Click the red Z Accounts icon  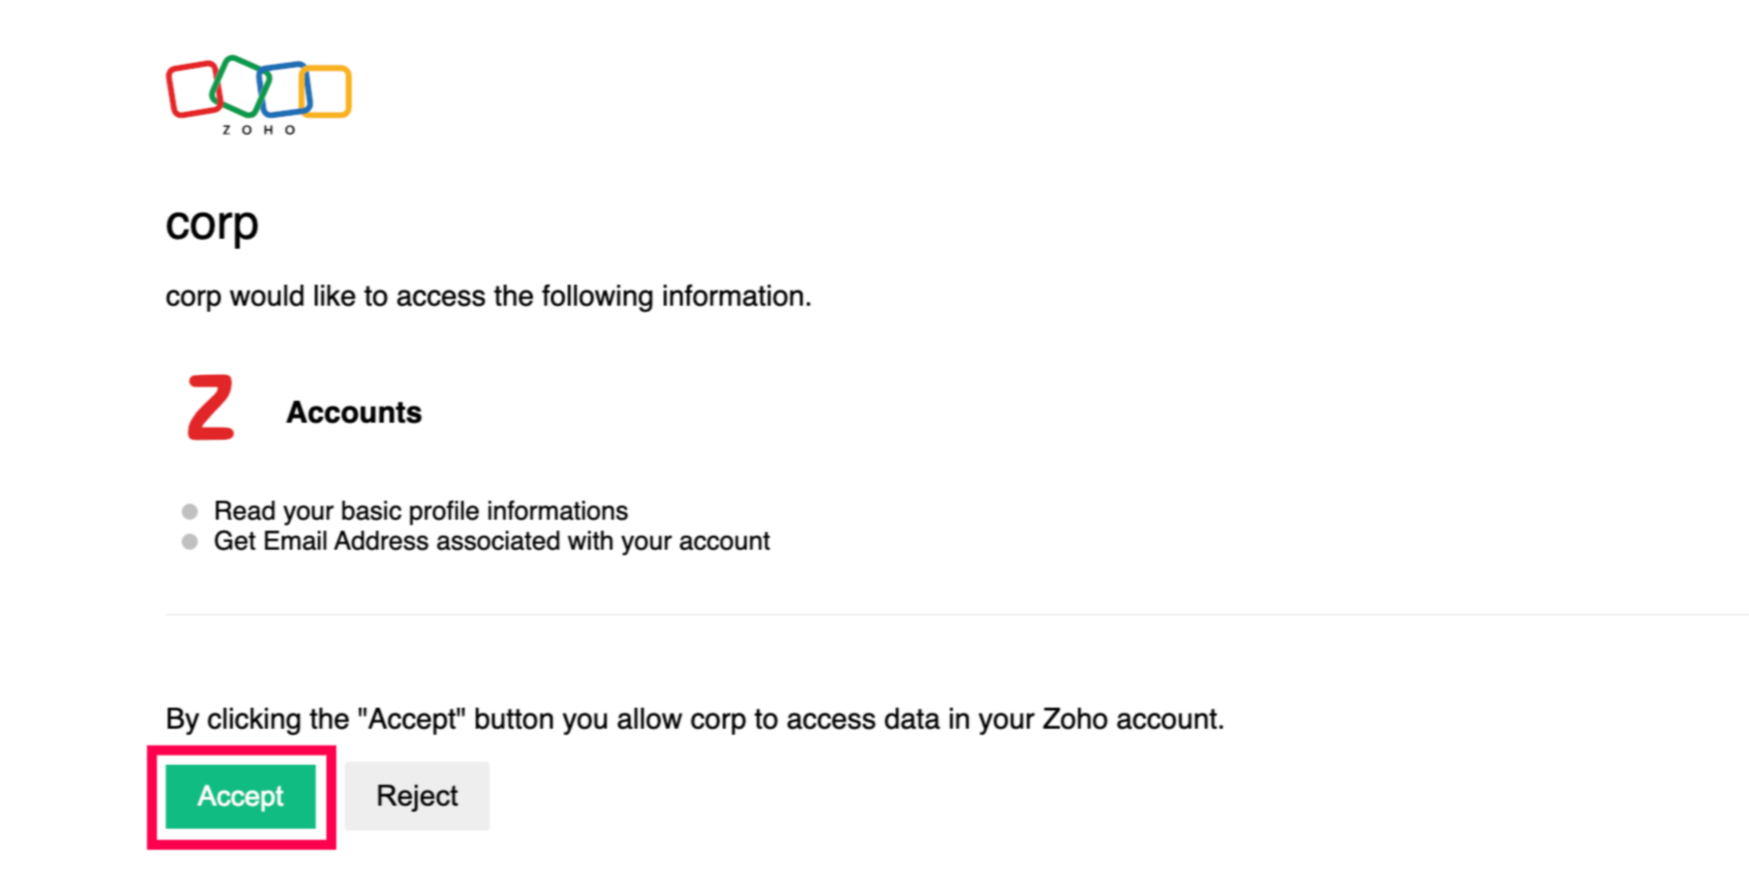click(x=211, y=408)
